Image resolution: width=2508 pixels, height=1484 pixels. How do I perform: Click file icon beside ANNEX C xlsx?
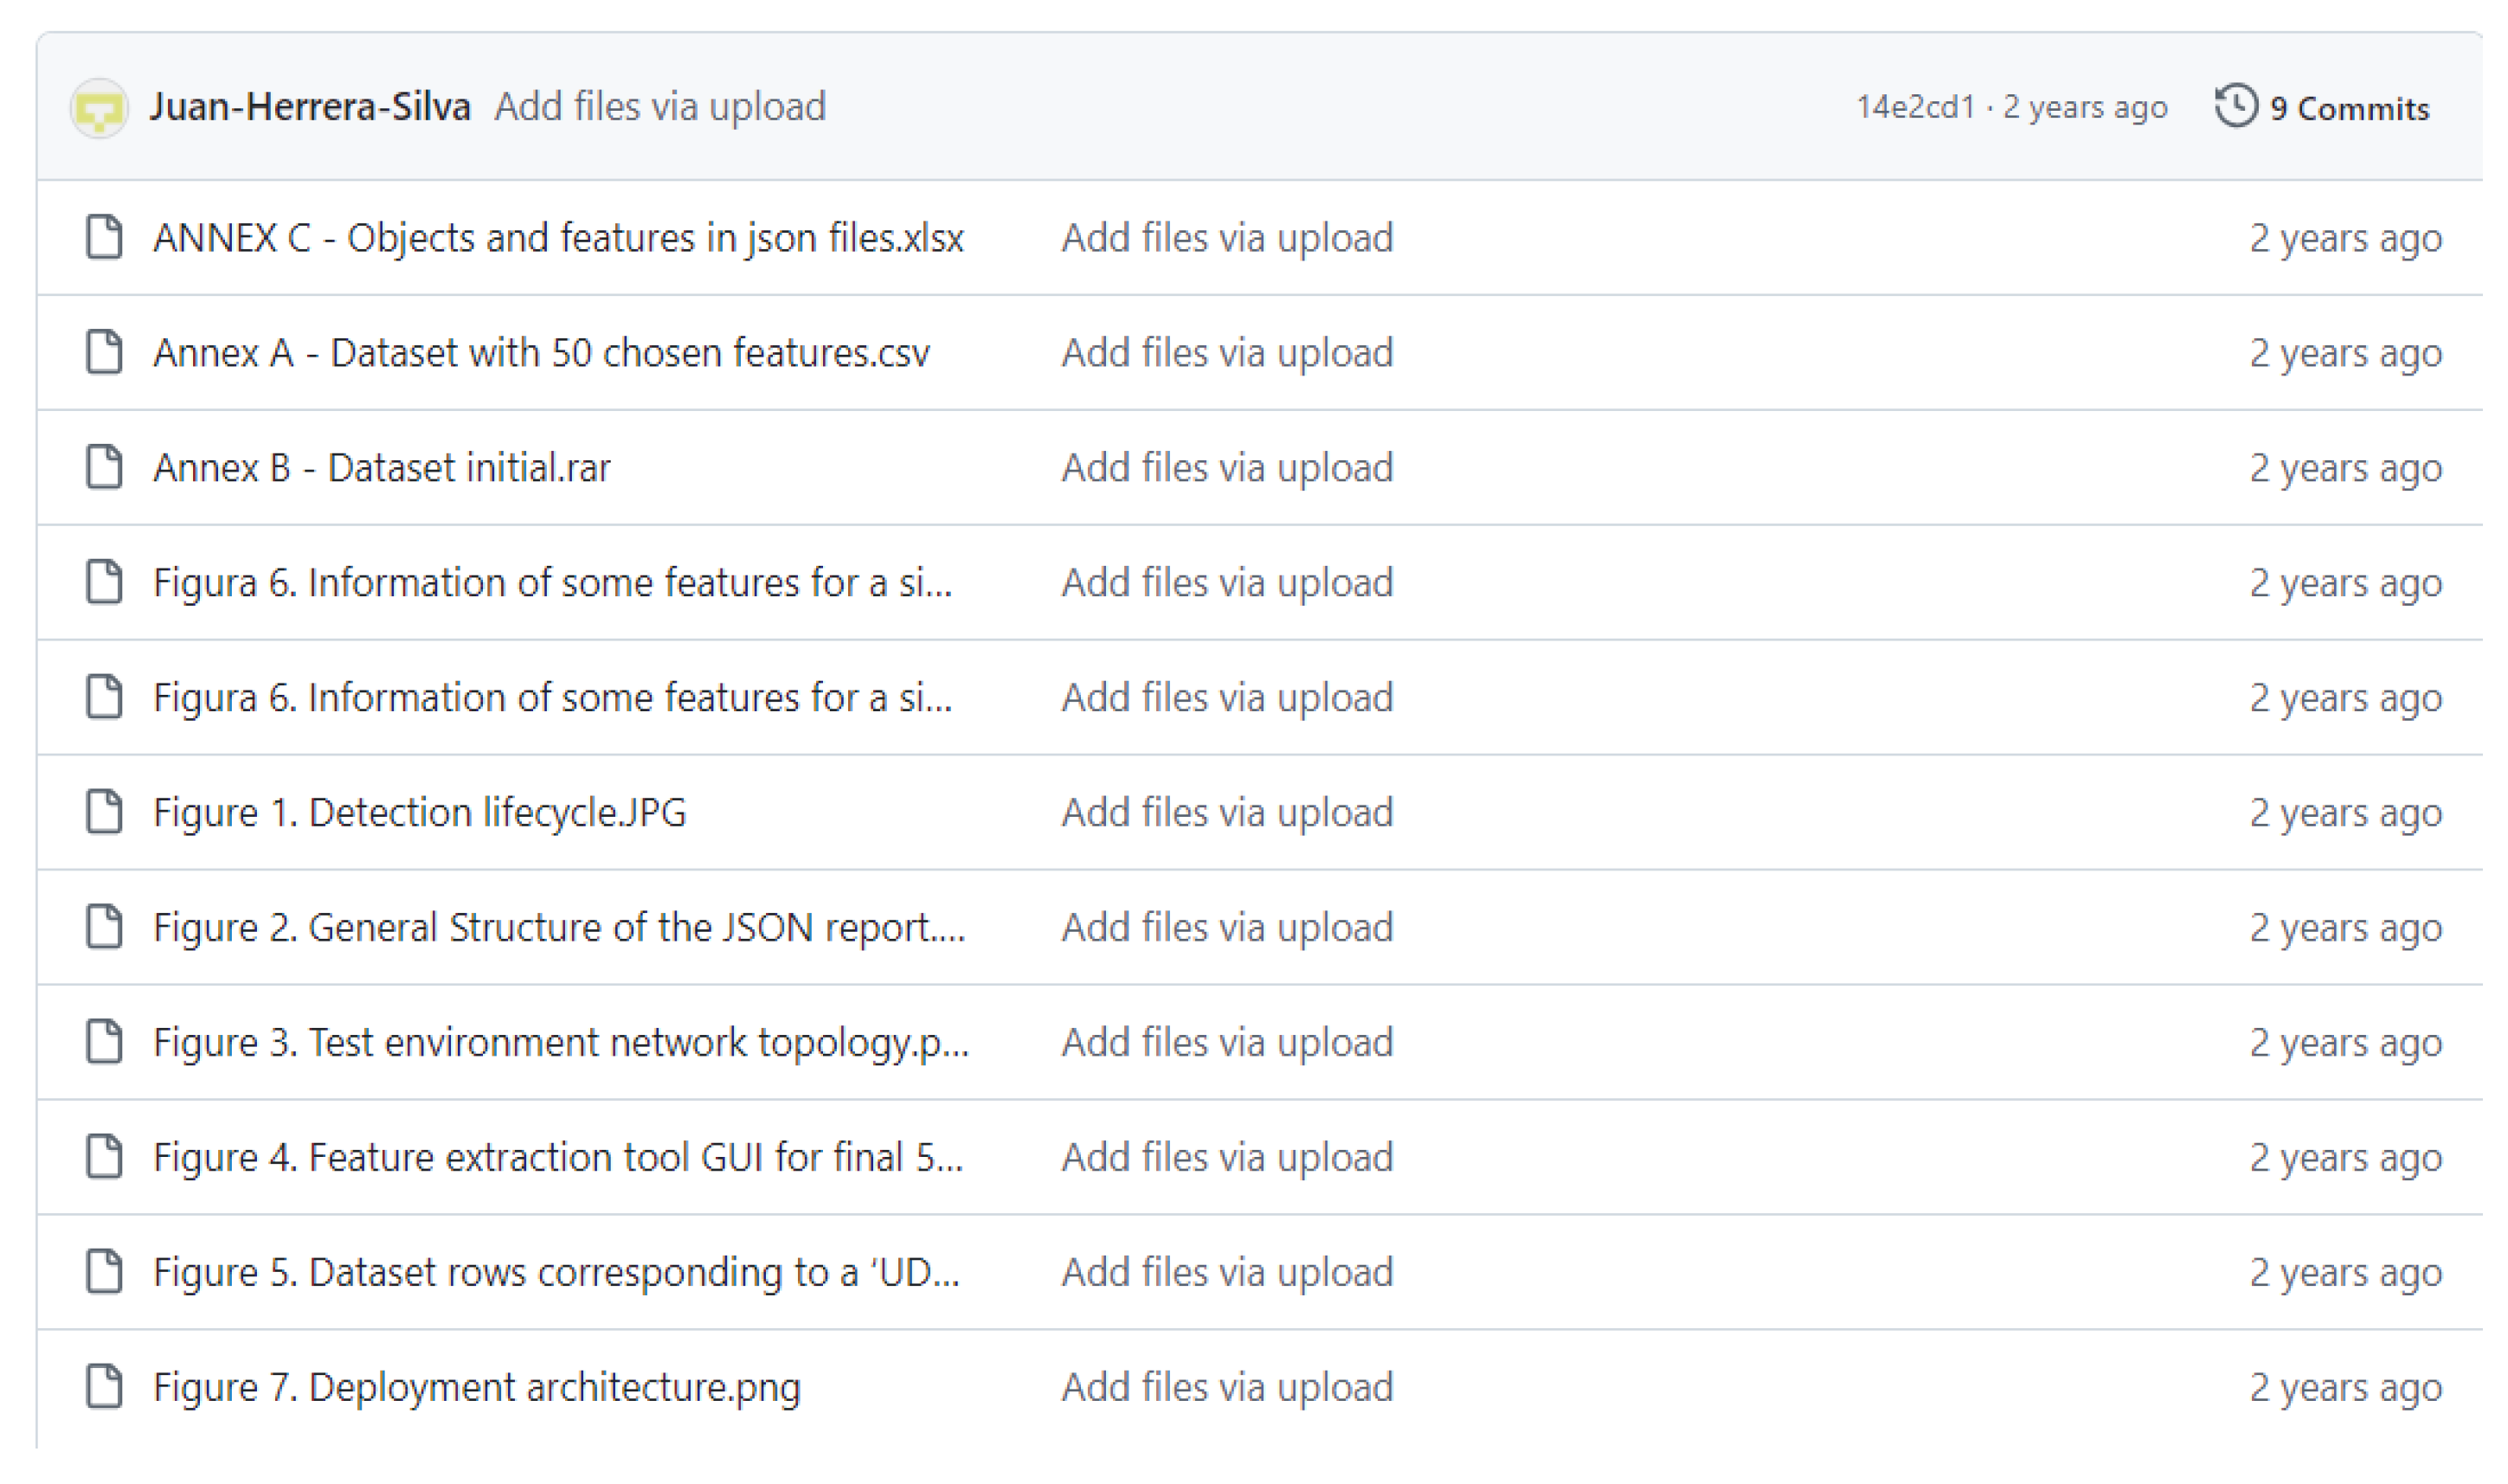point(104,237)
